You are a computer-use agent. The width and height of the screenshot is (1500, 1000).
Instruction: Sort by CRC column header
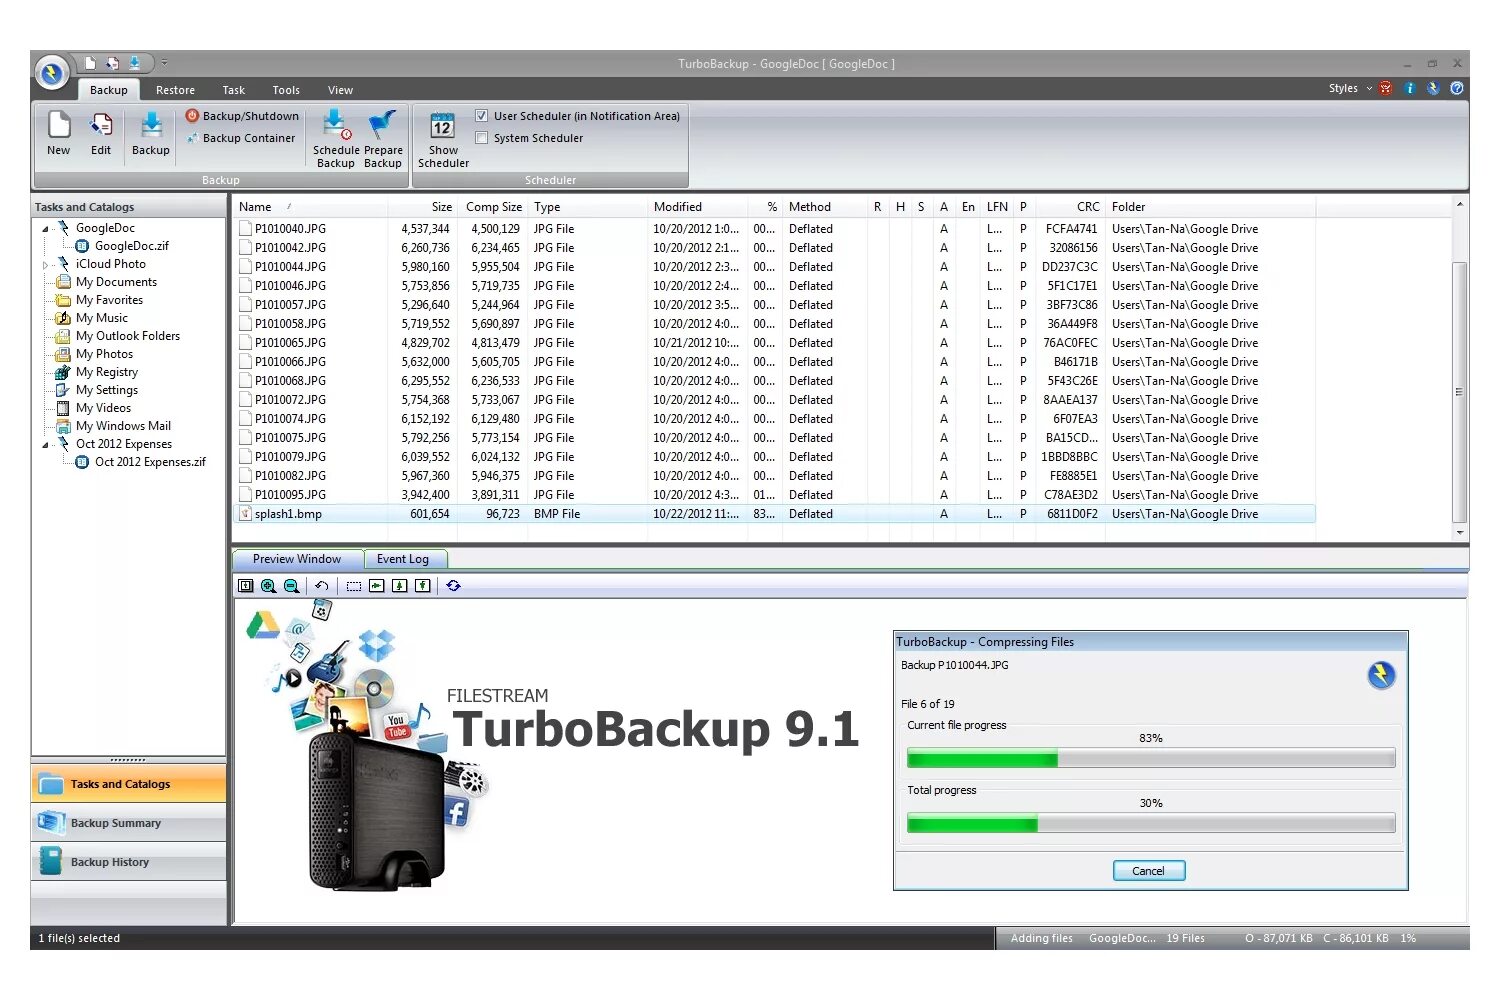pos(1069,207)
